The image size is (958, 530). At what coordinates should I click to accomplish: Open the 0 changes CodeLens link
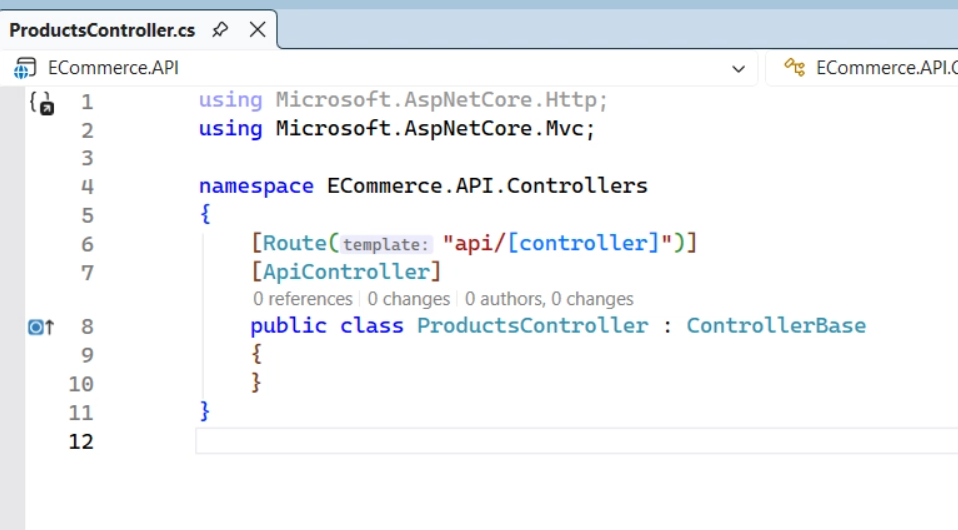pos(408,299)
